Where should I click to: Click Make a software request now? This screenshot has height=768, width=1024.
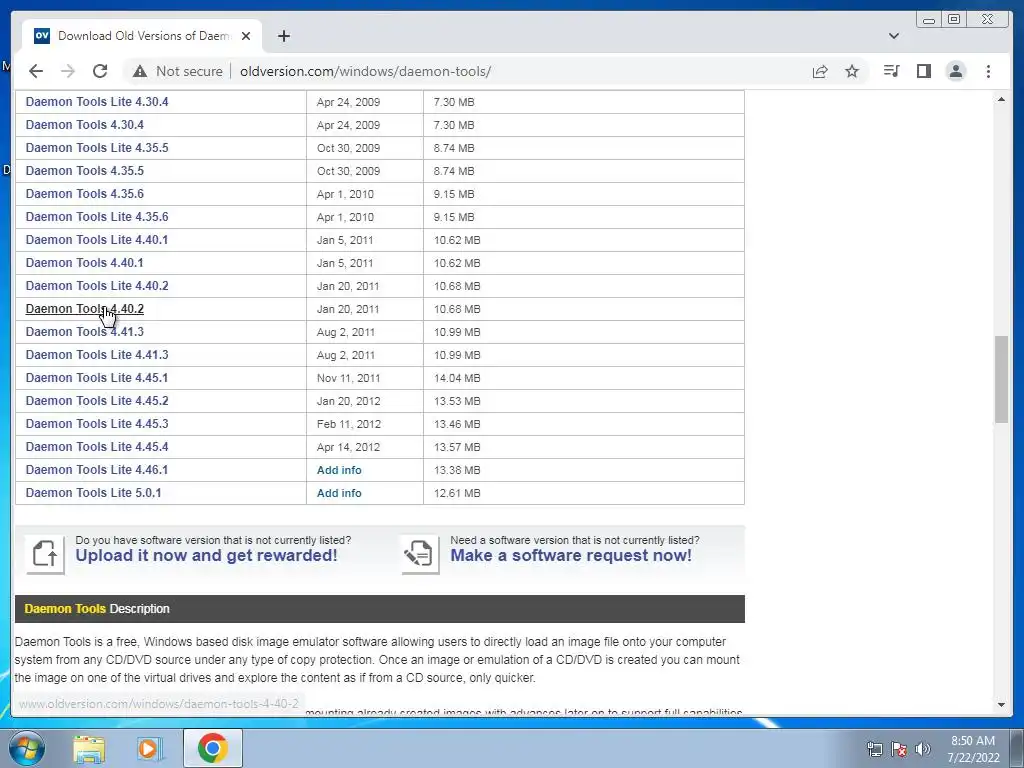pyautogui.click(x=571, y=555)
